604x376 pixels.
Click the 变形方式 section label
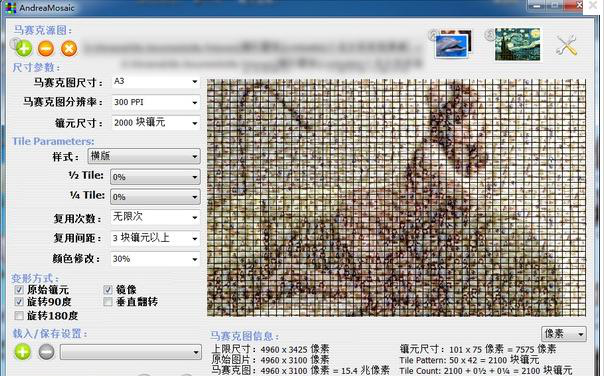pos(35,278)
